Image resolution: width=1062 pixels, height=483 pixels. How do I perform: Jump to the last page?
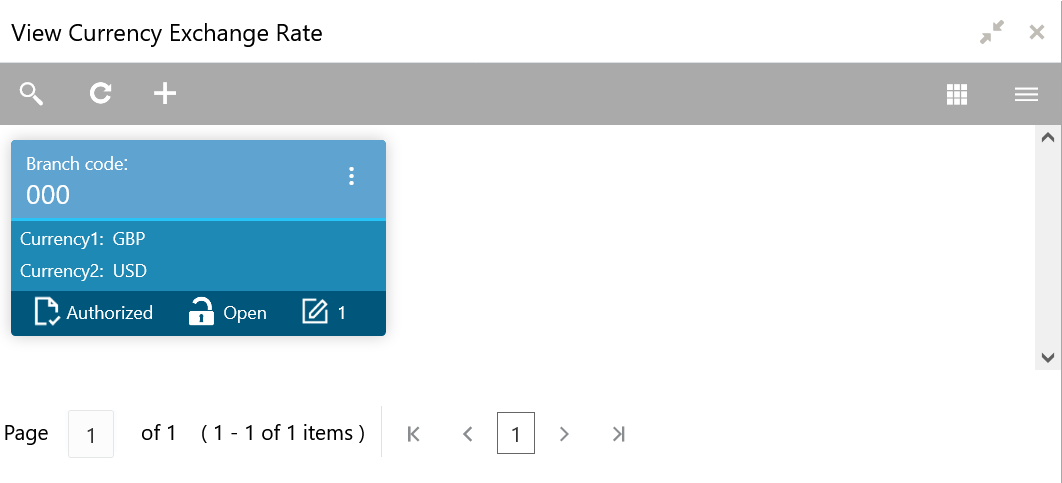(619, 434)
